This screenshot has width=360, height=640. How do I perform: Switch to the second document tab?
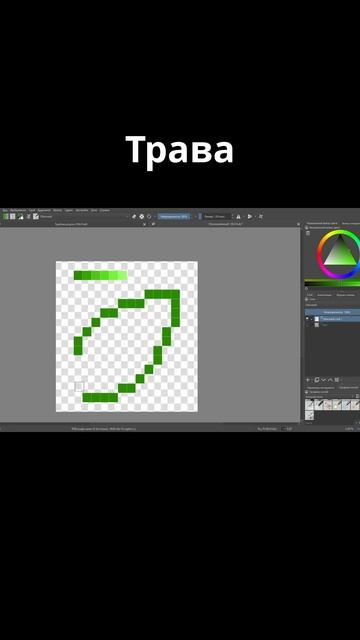(225, 224)
